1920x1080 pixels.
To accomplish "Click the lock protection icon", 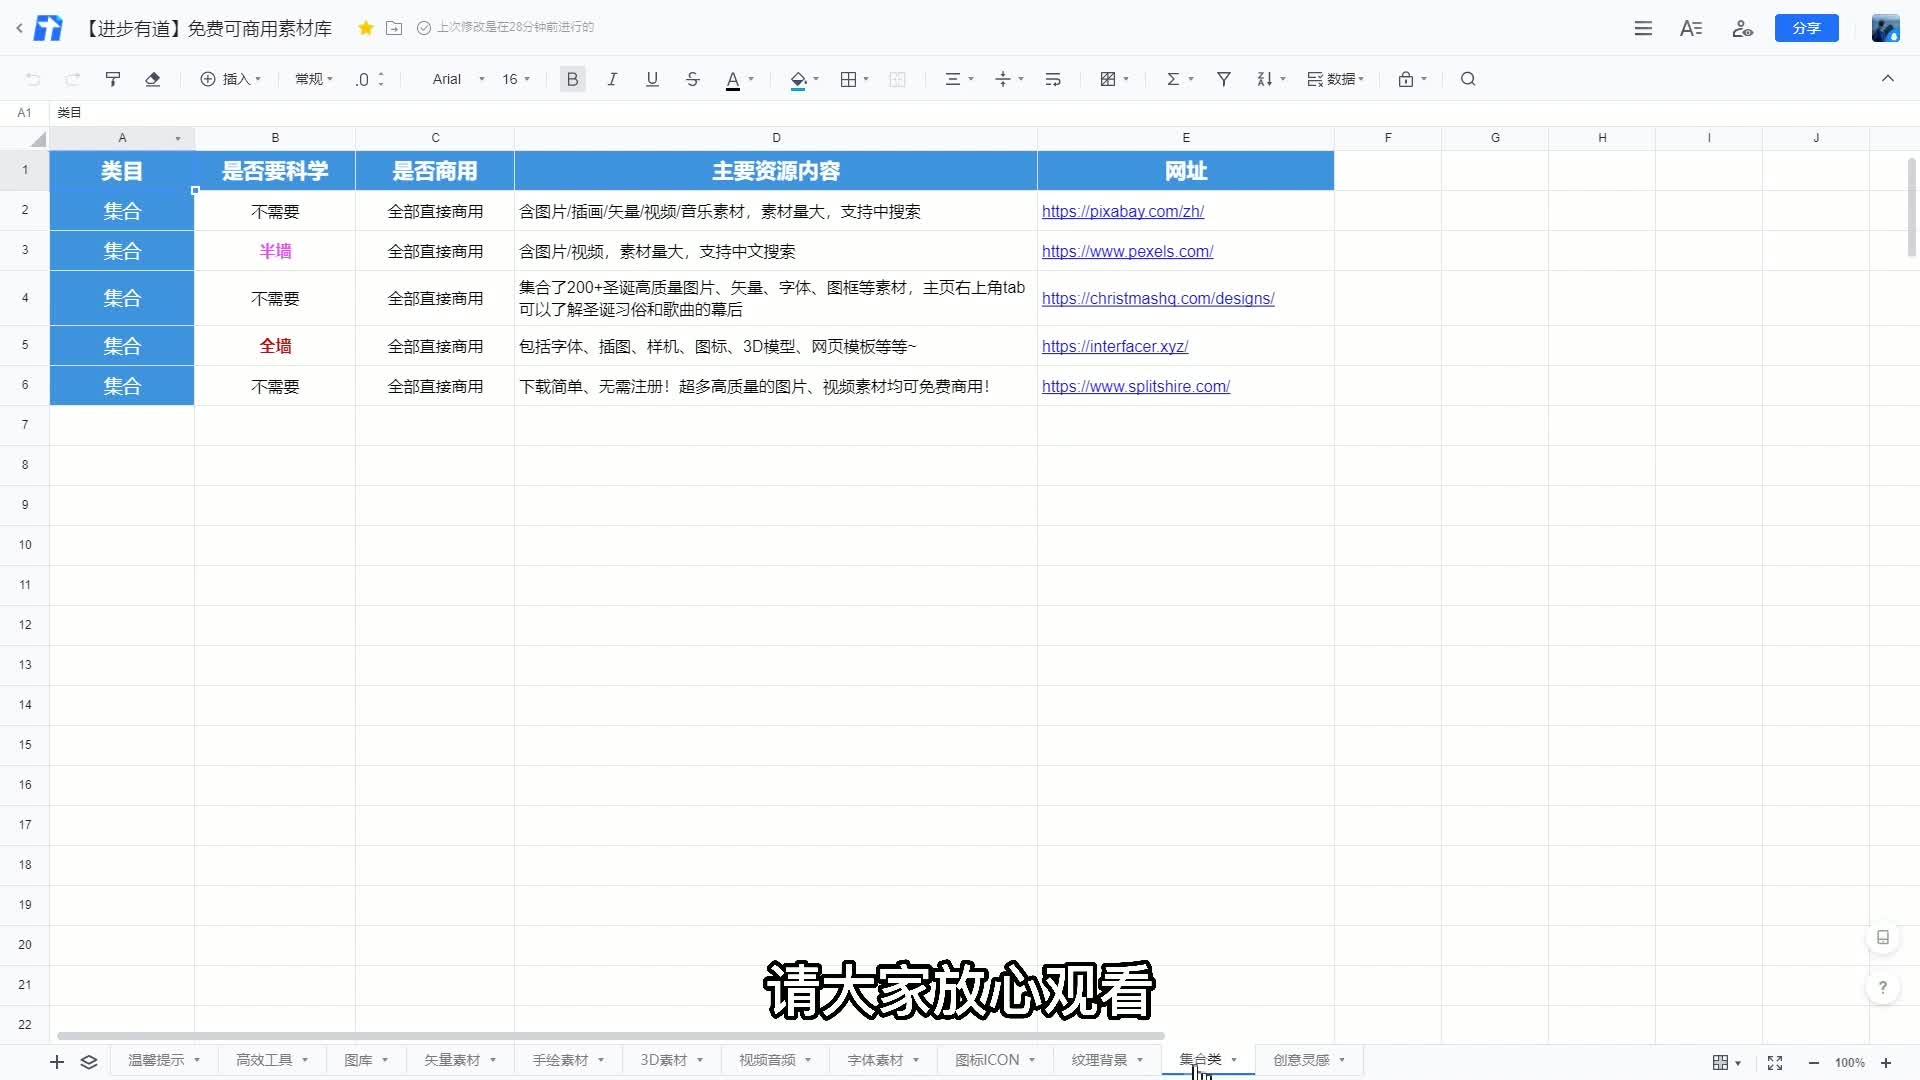I will (x=1406, y=79).
